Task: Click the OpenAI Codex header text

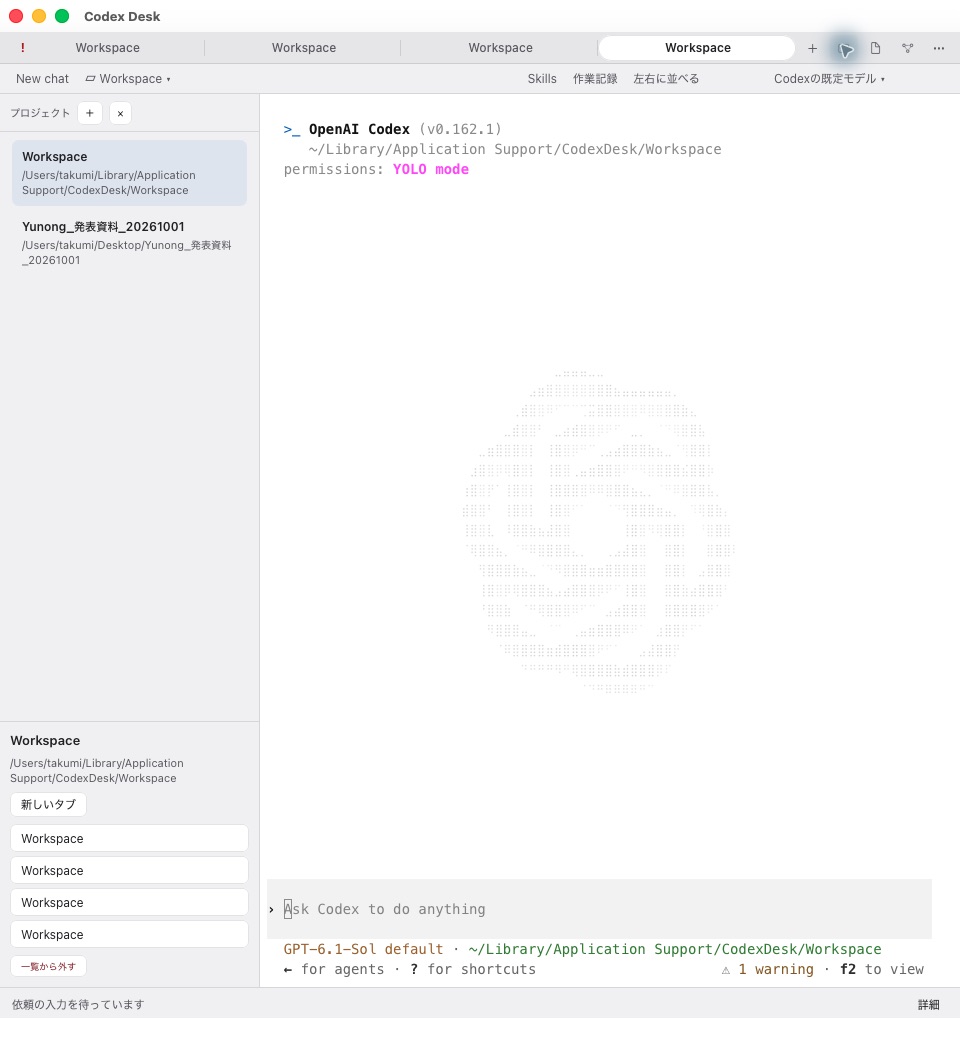Action: (359, 129)
